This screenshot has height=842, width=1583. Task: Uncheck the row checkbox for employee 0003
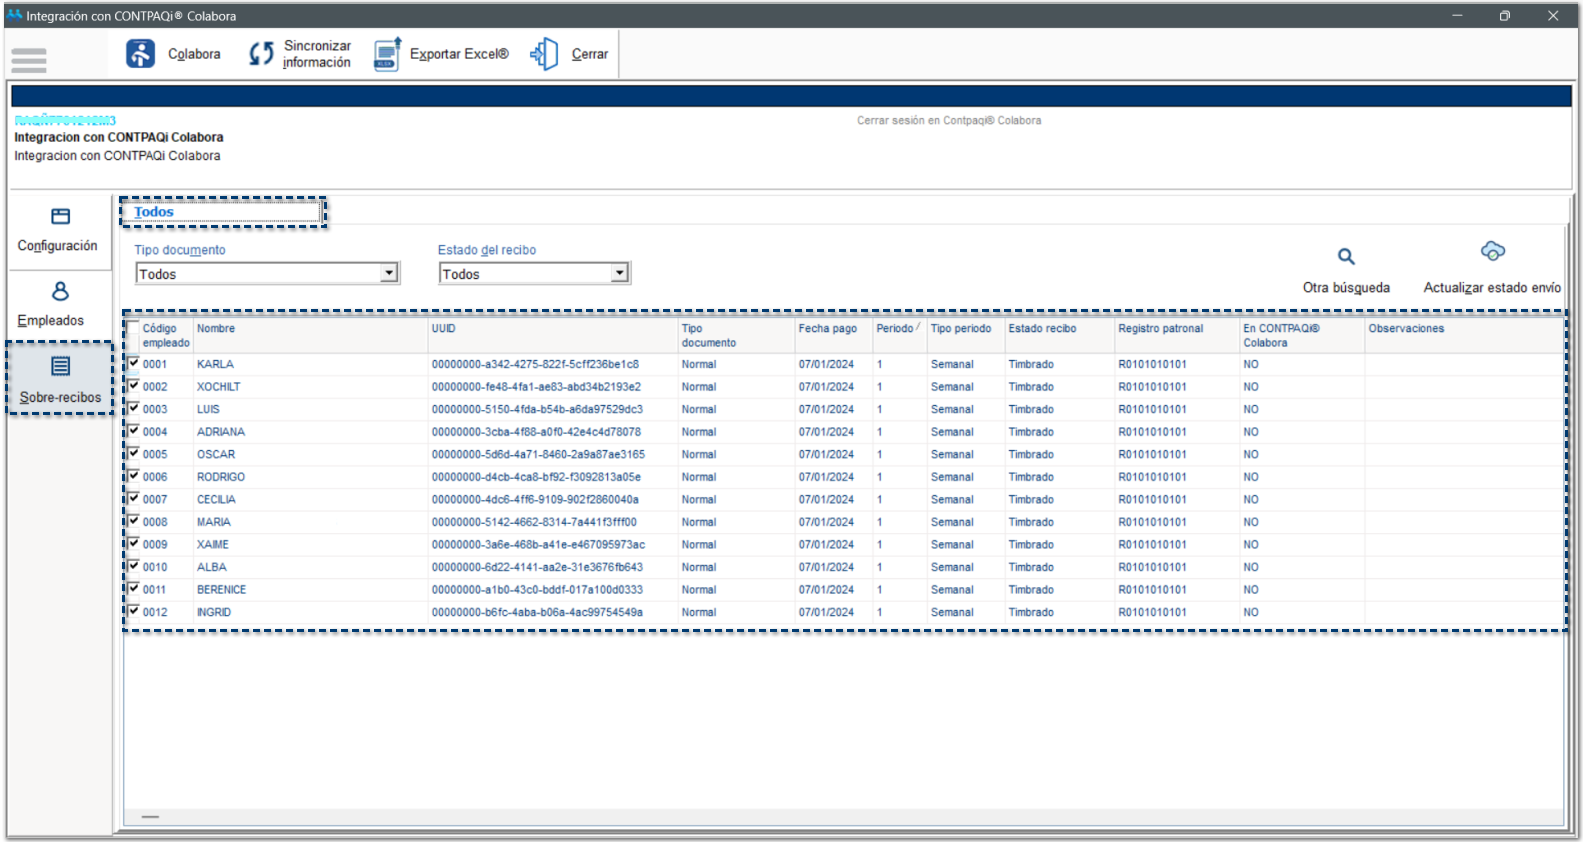(133, 408)
